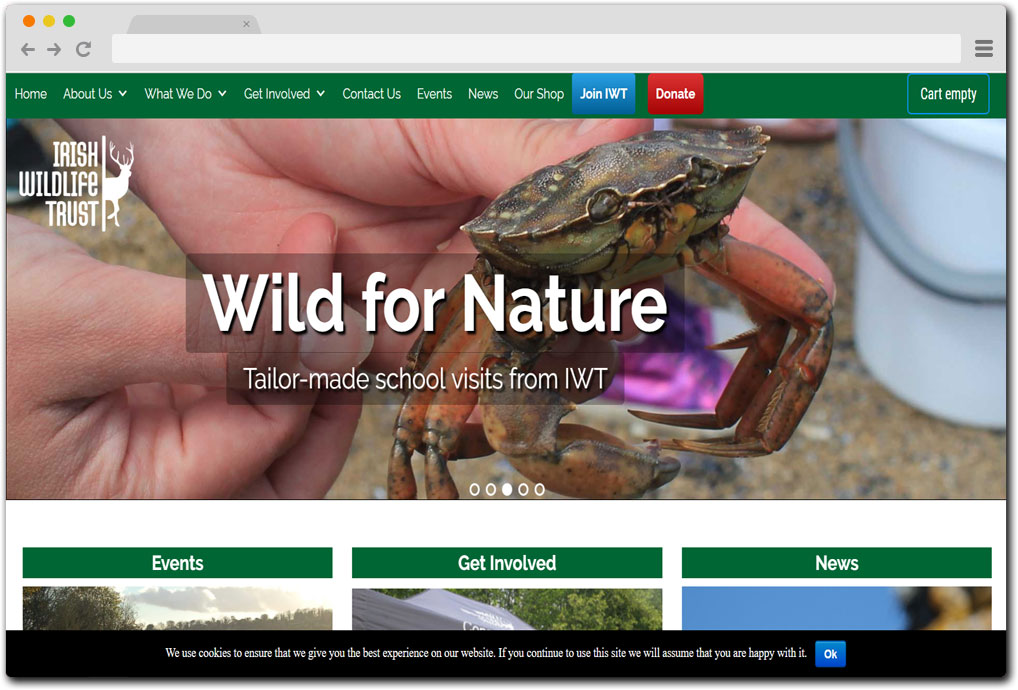Visit Our Shop from the navigation
This screenshot has width=1018, height=690.
tap(539, 93)
